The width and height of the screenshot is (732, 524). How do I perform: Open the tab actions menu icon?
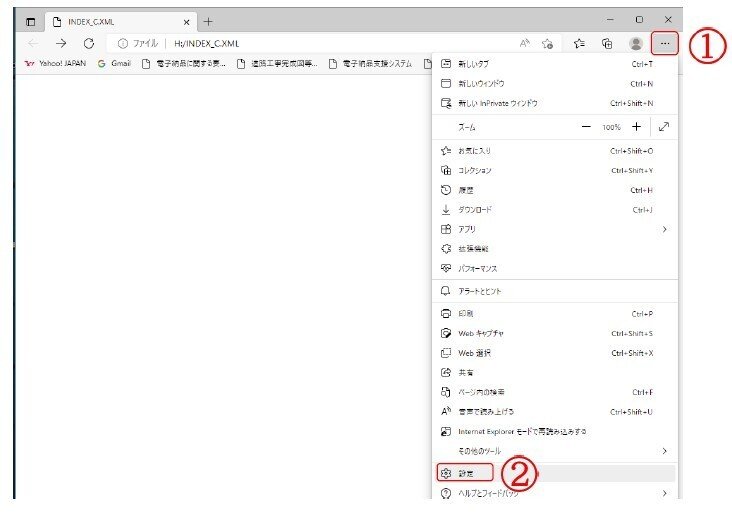click(x=30, y=22)
